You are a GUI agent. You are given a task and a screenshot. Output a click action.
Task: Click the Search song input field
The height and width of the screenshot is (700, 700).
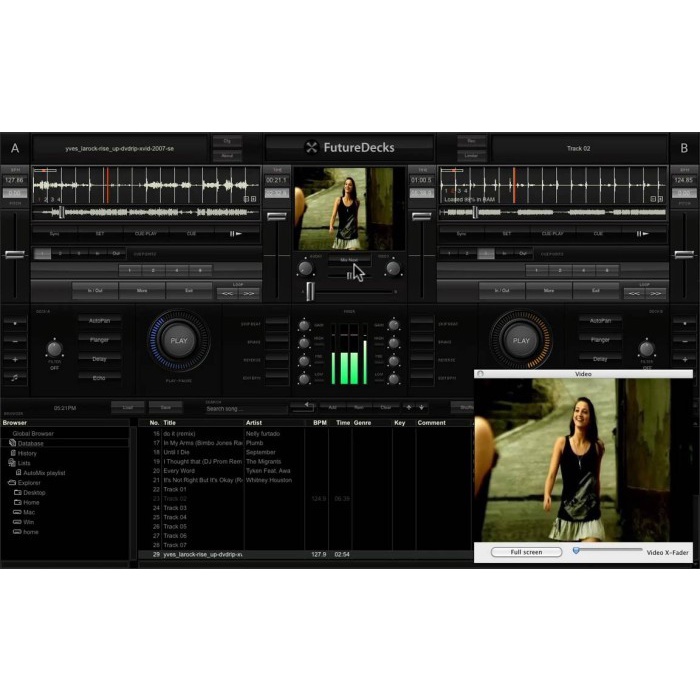click(246, 409)
